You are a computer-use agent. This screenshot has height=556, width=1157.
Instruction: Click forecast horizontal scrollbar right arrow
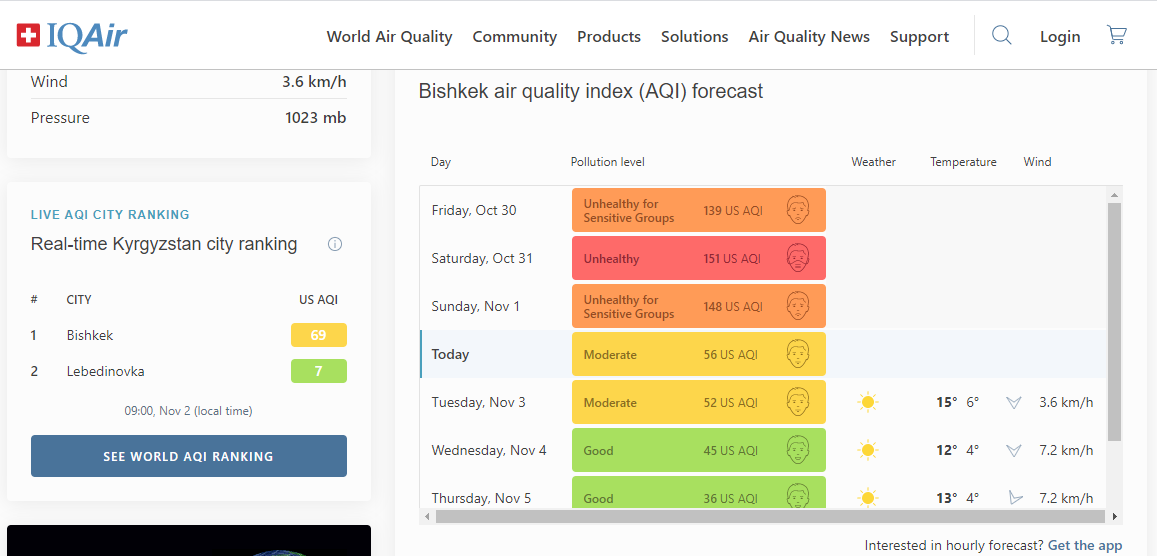click(x=1115, y=517)
